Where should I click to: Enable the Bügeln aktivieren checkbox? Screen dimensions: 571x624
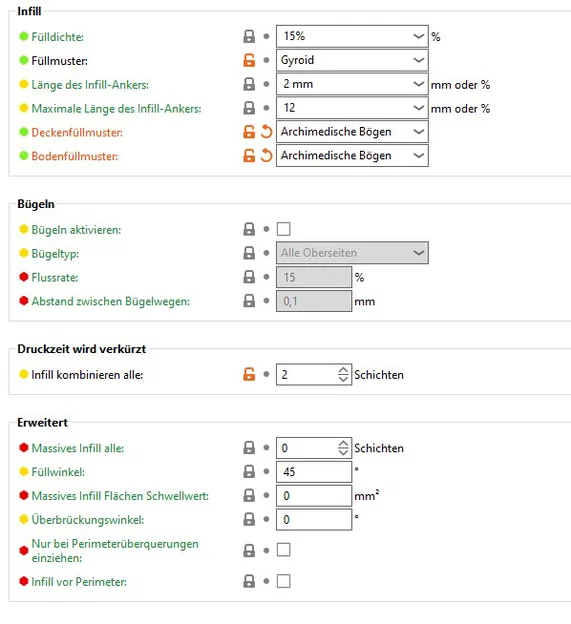(283, 229)
